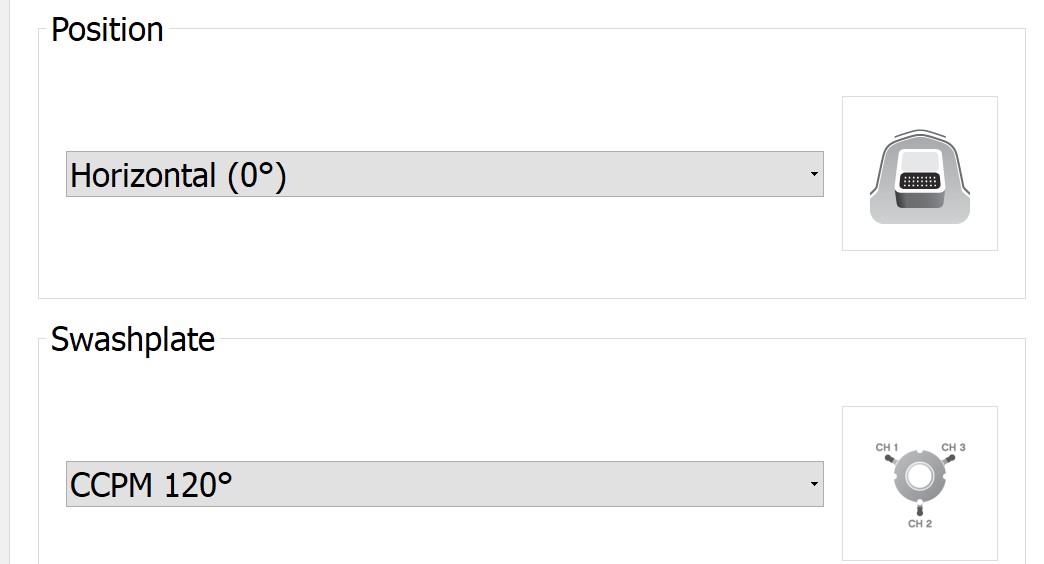Click the Swashplate group heading
The height and width of the screenshot is (564, 1044).
tap(132, 340)
